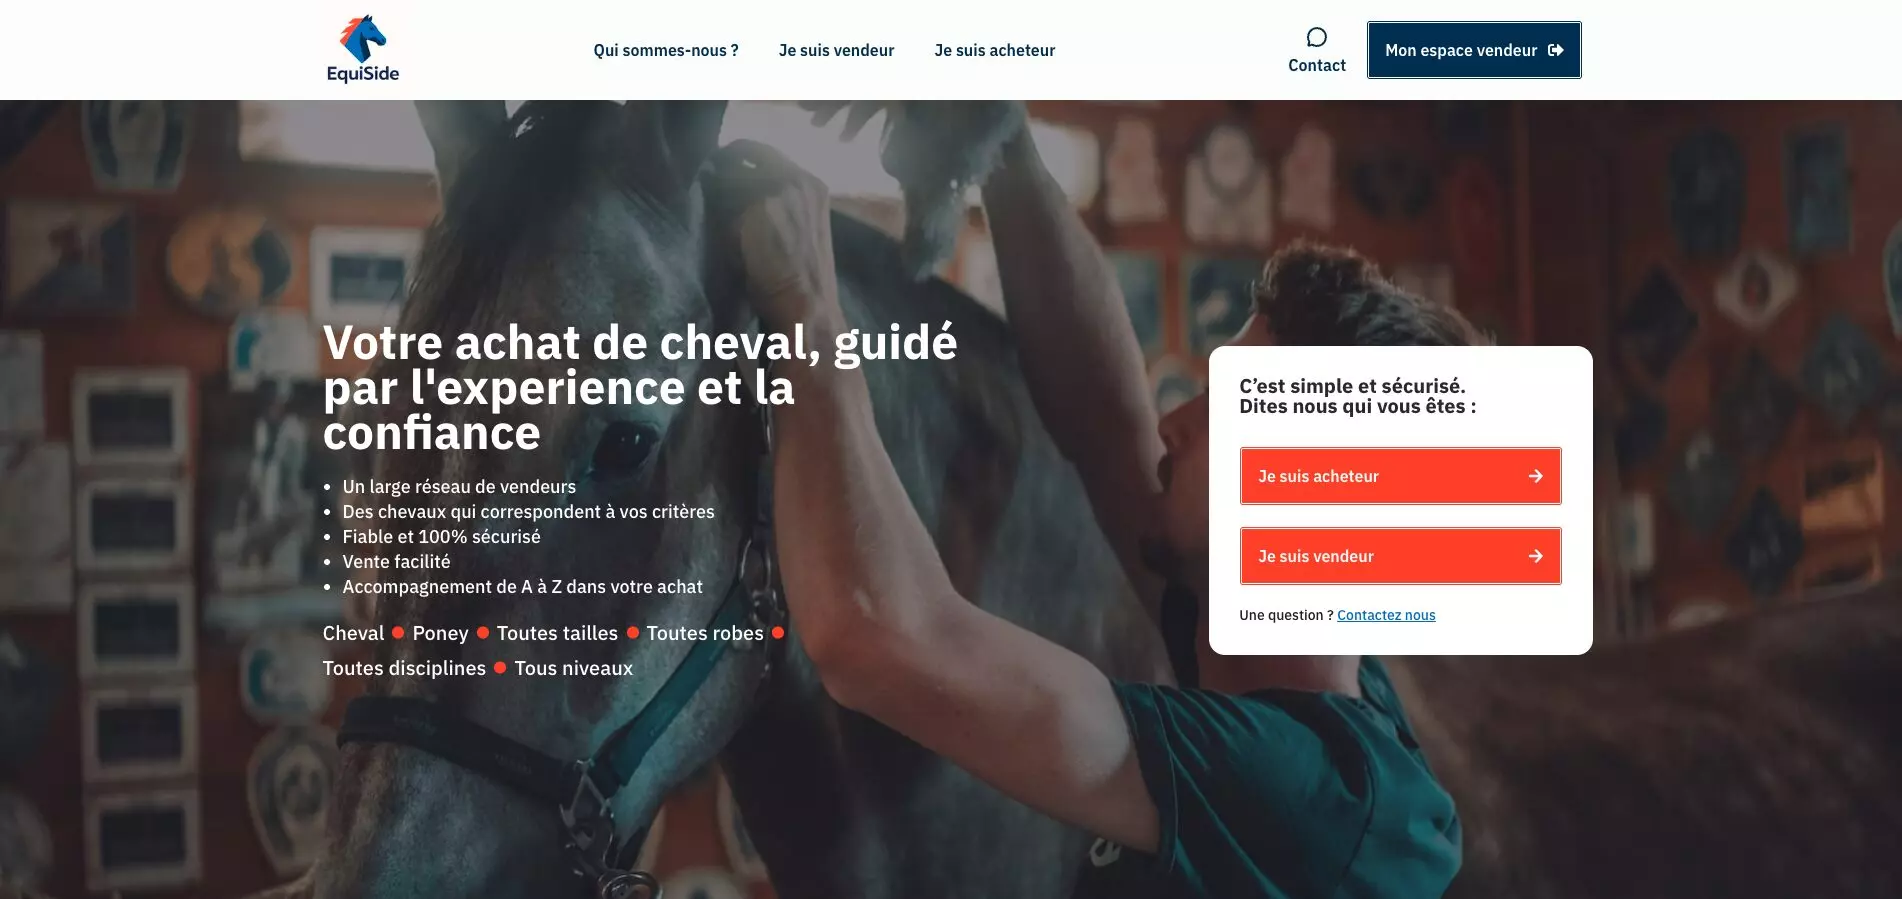Click the Poney tag text

click(x=440, y=633)
